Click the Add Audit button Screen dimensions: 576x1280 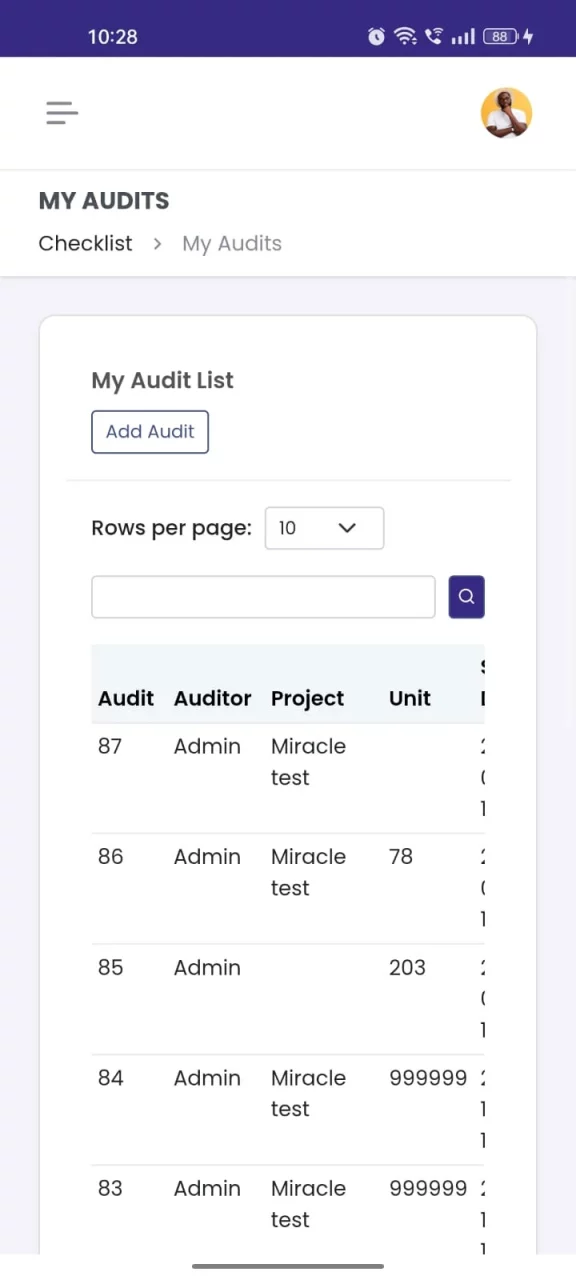point(150,432)
